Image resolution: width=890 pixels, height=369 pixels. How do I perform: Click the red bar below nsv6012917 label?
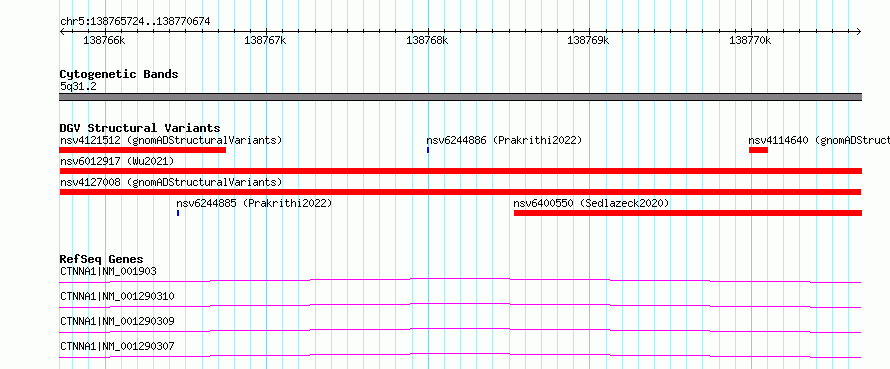pos(460,171)
